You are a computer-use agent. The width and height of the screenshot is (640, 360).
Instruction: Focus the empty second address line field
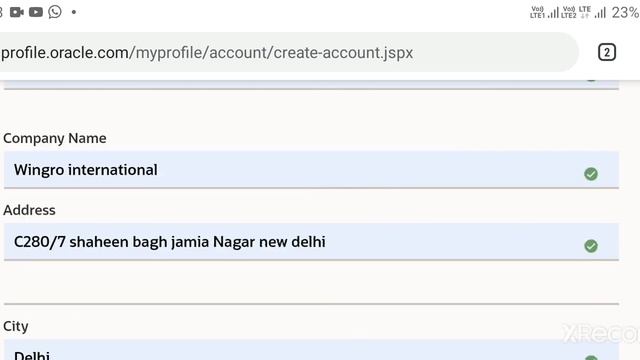point(311,286)
